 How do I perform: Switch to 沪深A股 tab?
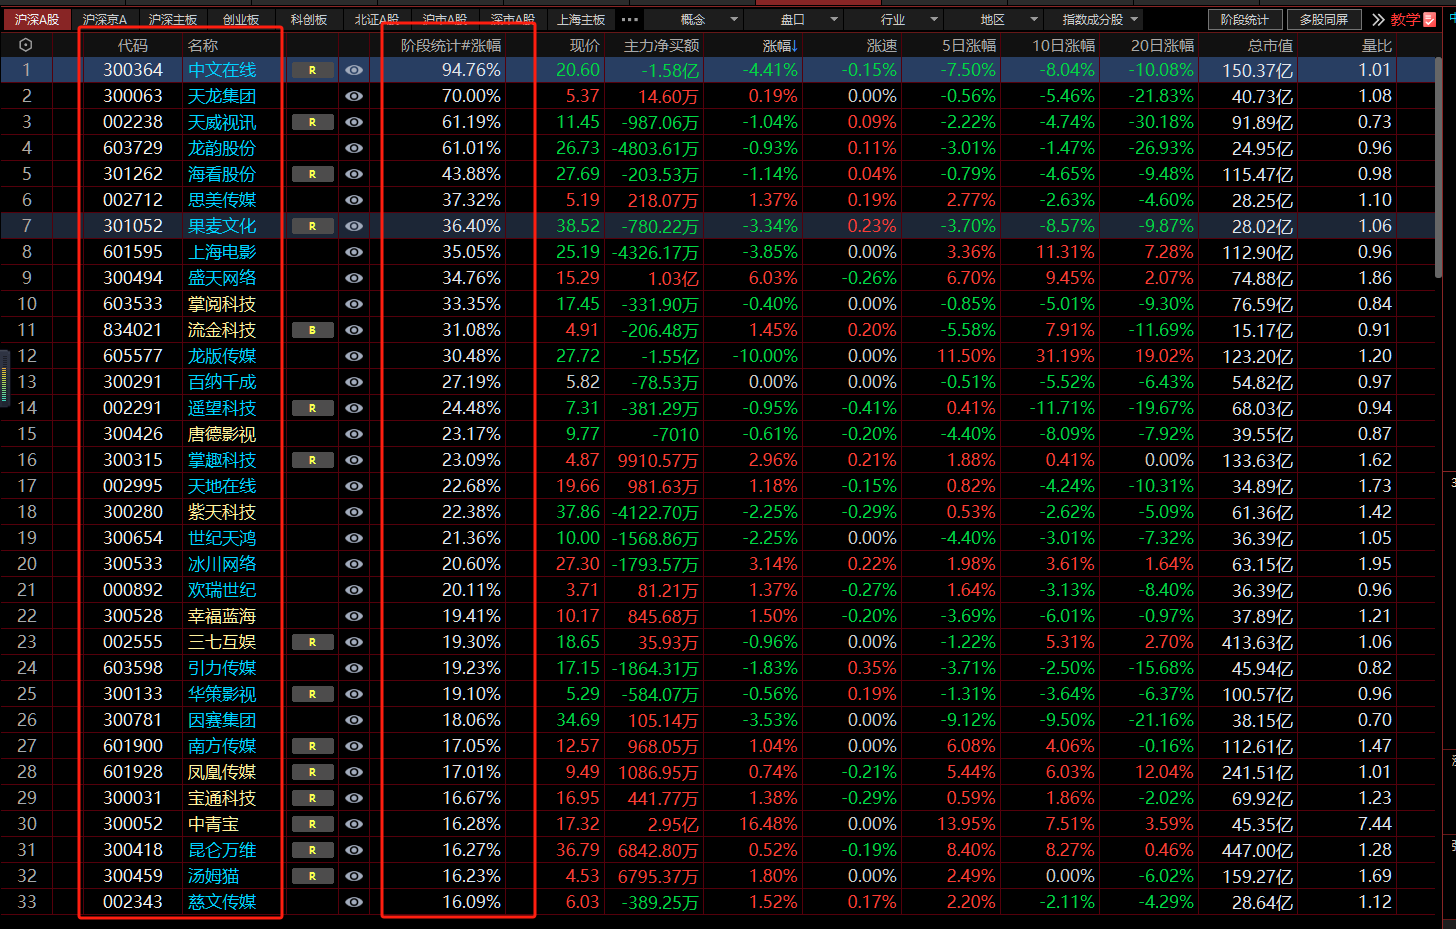37,19
